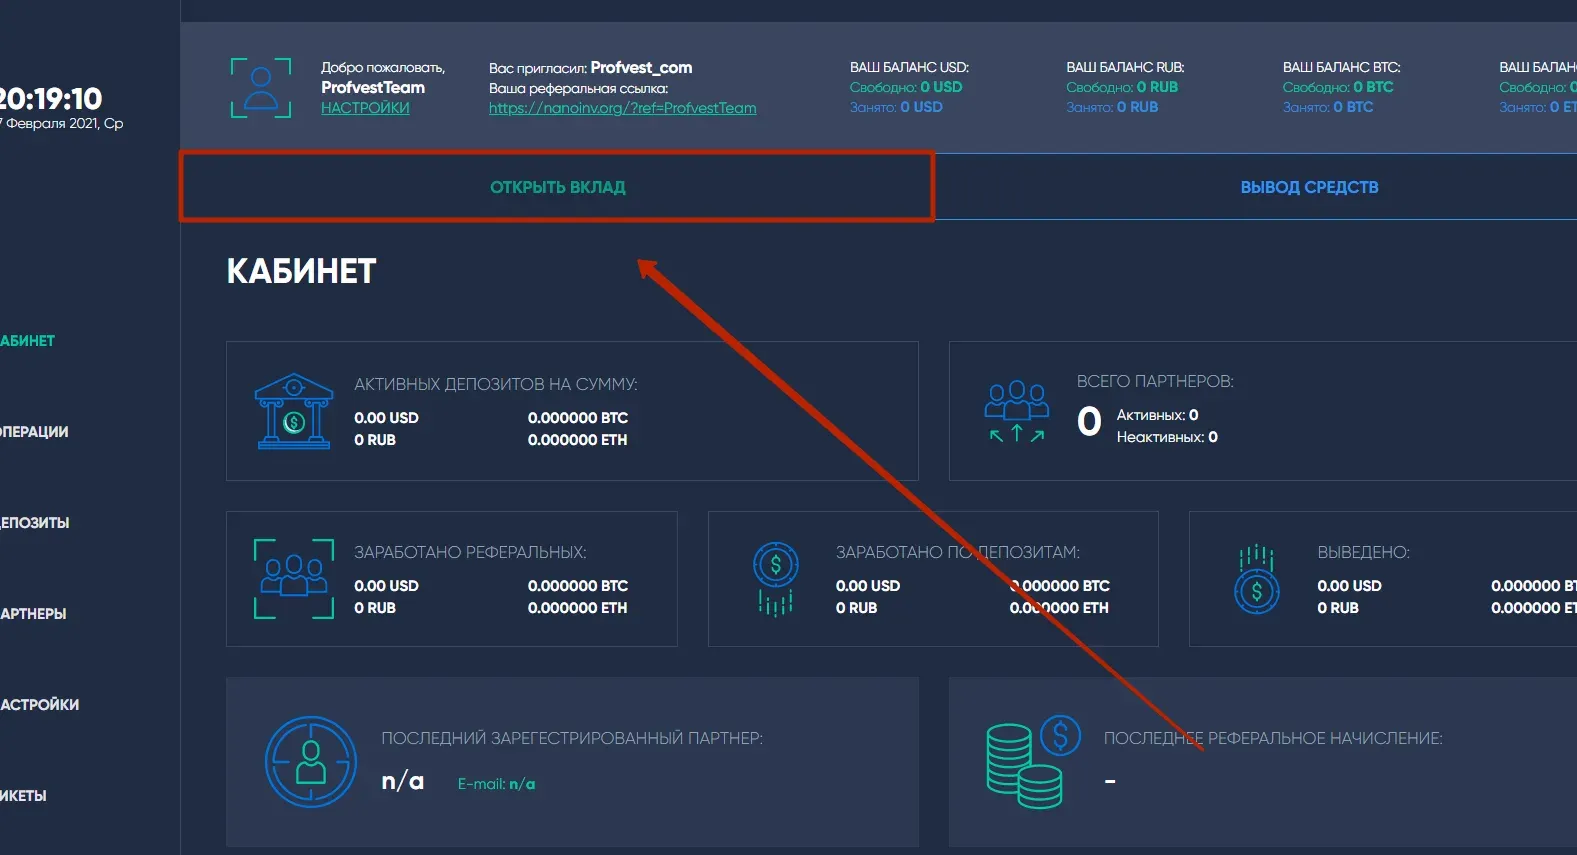Click ПОСЛЕДНИЙ ЗАРЕГЕСТРИРОВАННЫЙ ПАРТНЕР label
1577x855 pixels.
coord(572,738)
